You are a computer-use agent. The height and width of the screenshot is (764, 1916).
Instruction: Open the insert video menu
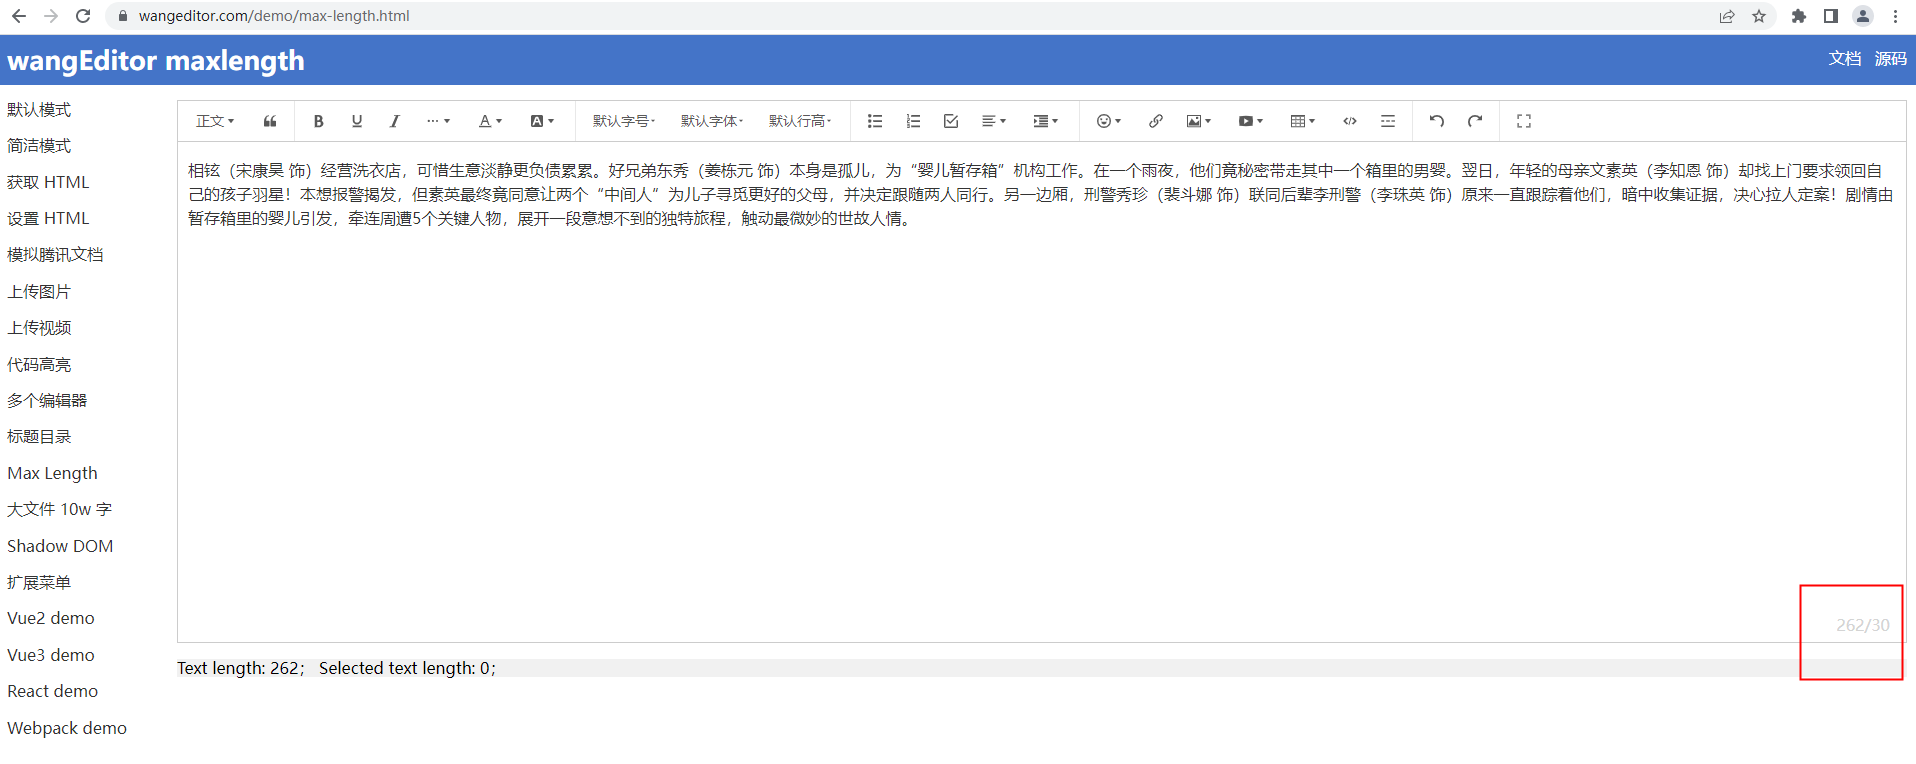[x=1250, y=121]
